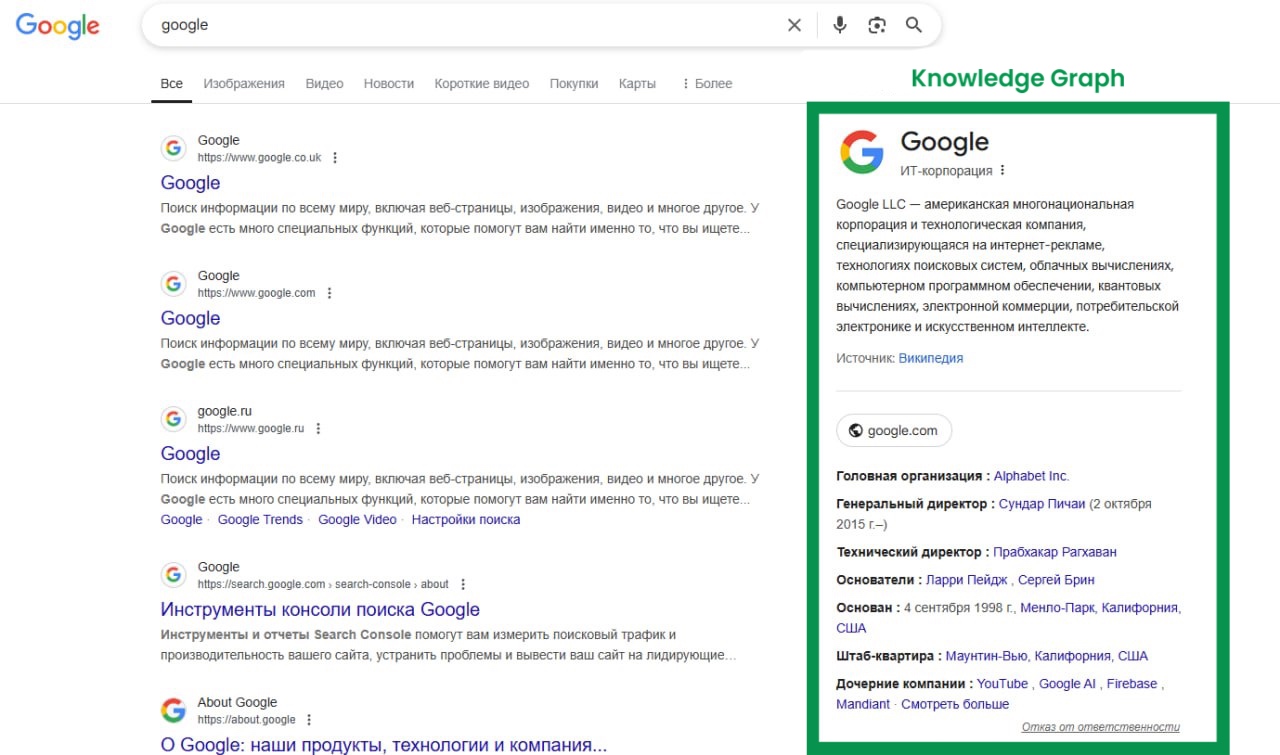Open Google AI subsidiary link
This screenshot has height=755, width=1280.
1067,684
